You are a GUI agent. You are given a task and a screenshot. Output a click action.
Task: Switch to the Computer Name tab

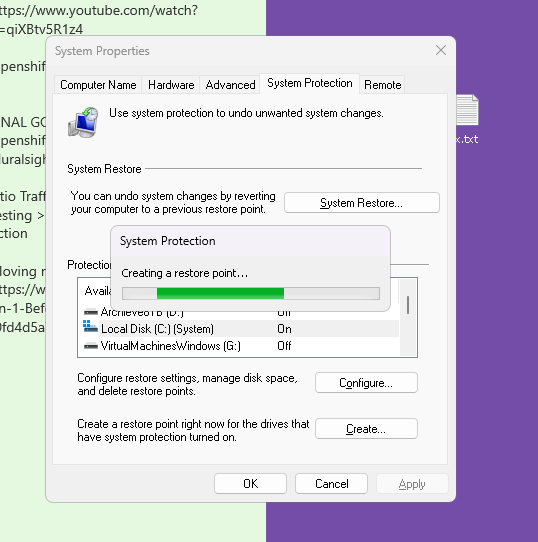[x=98, y=85]
